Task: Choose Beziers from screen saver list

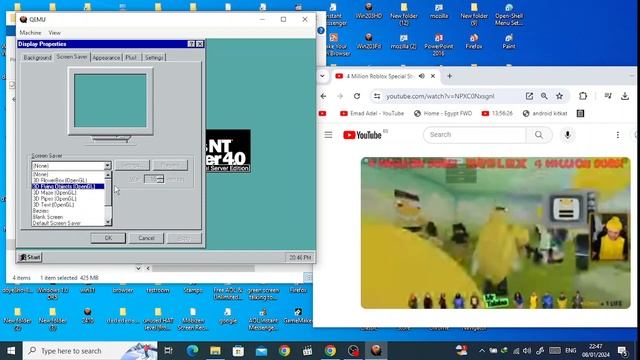Action: pyautogui.click(x=41, y=211)
